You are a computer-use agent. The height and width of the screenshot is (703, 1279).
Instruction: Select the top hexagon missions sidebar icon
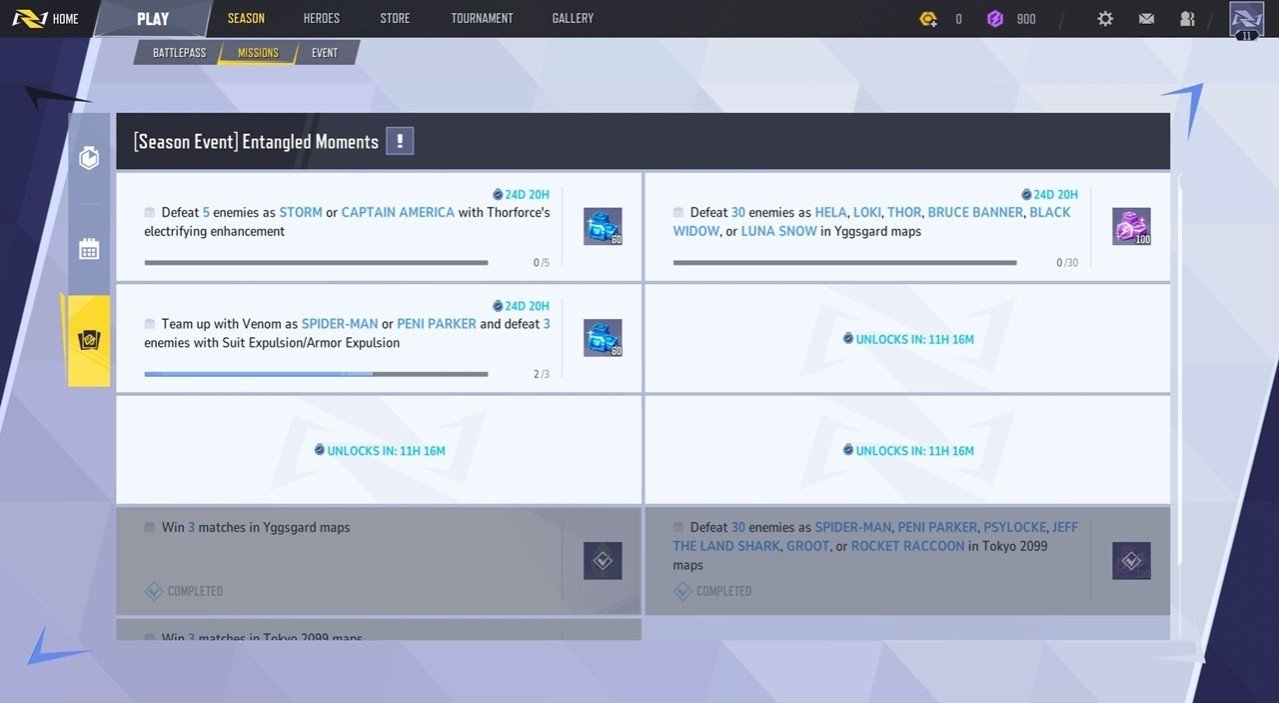[x=89, y=158]
